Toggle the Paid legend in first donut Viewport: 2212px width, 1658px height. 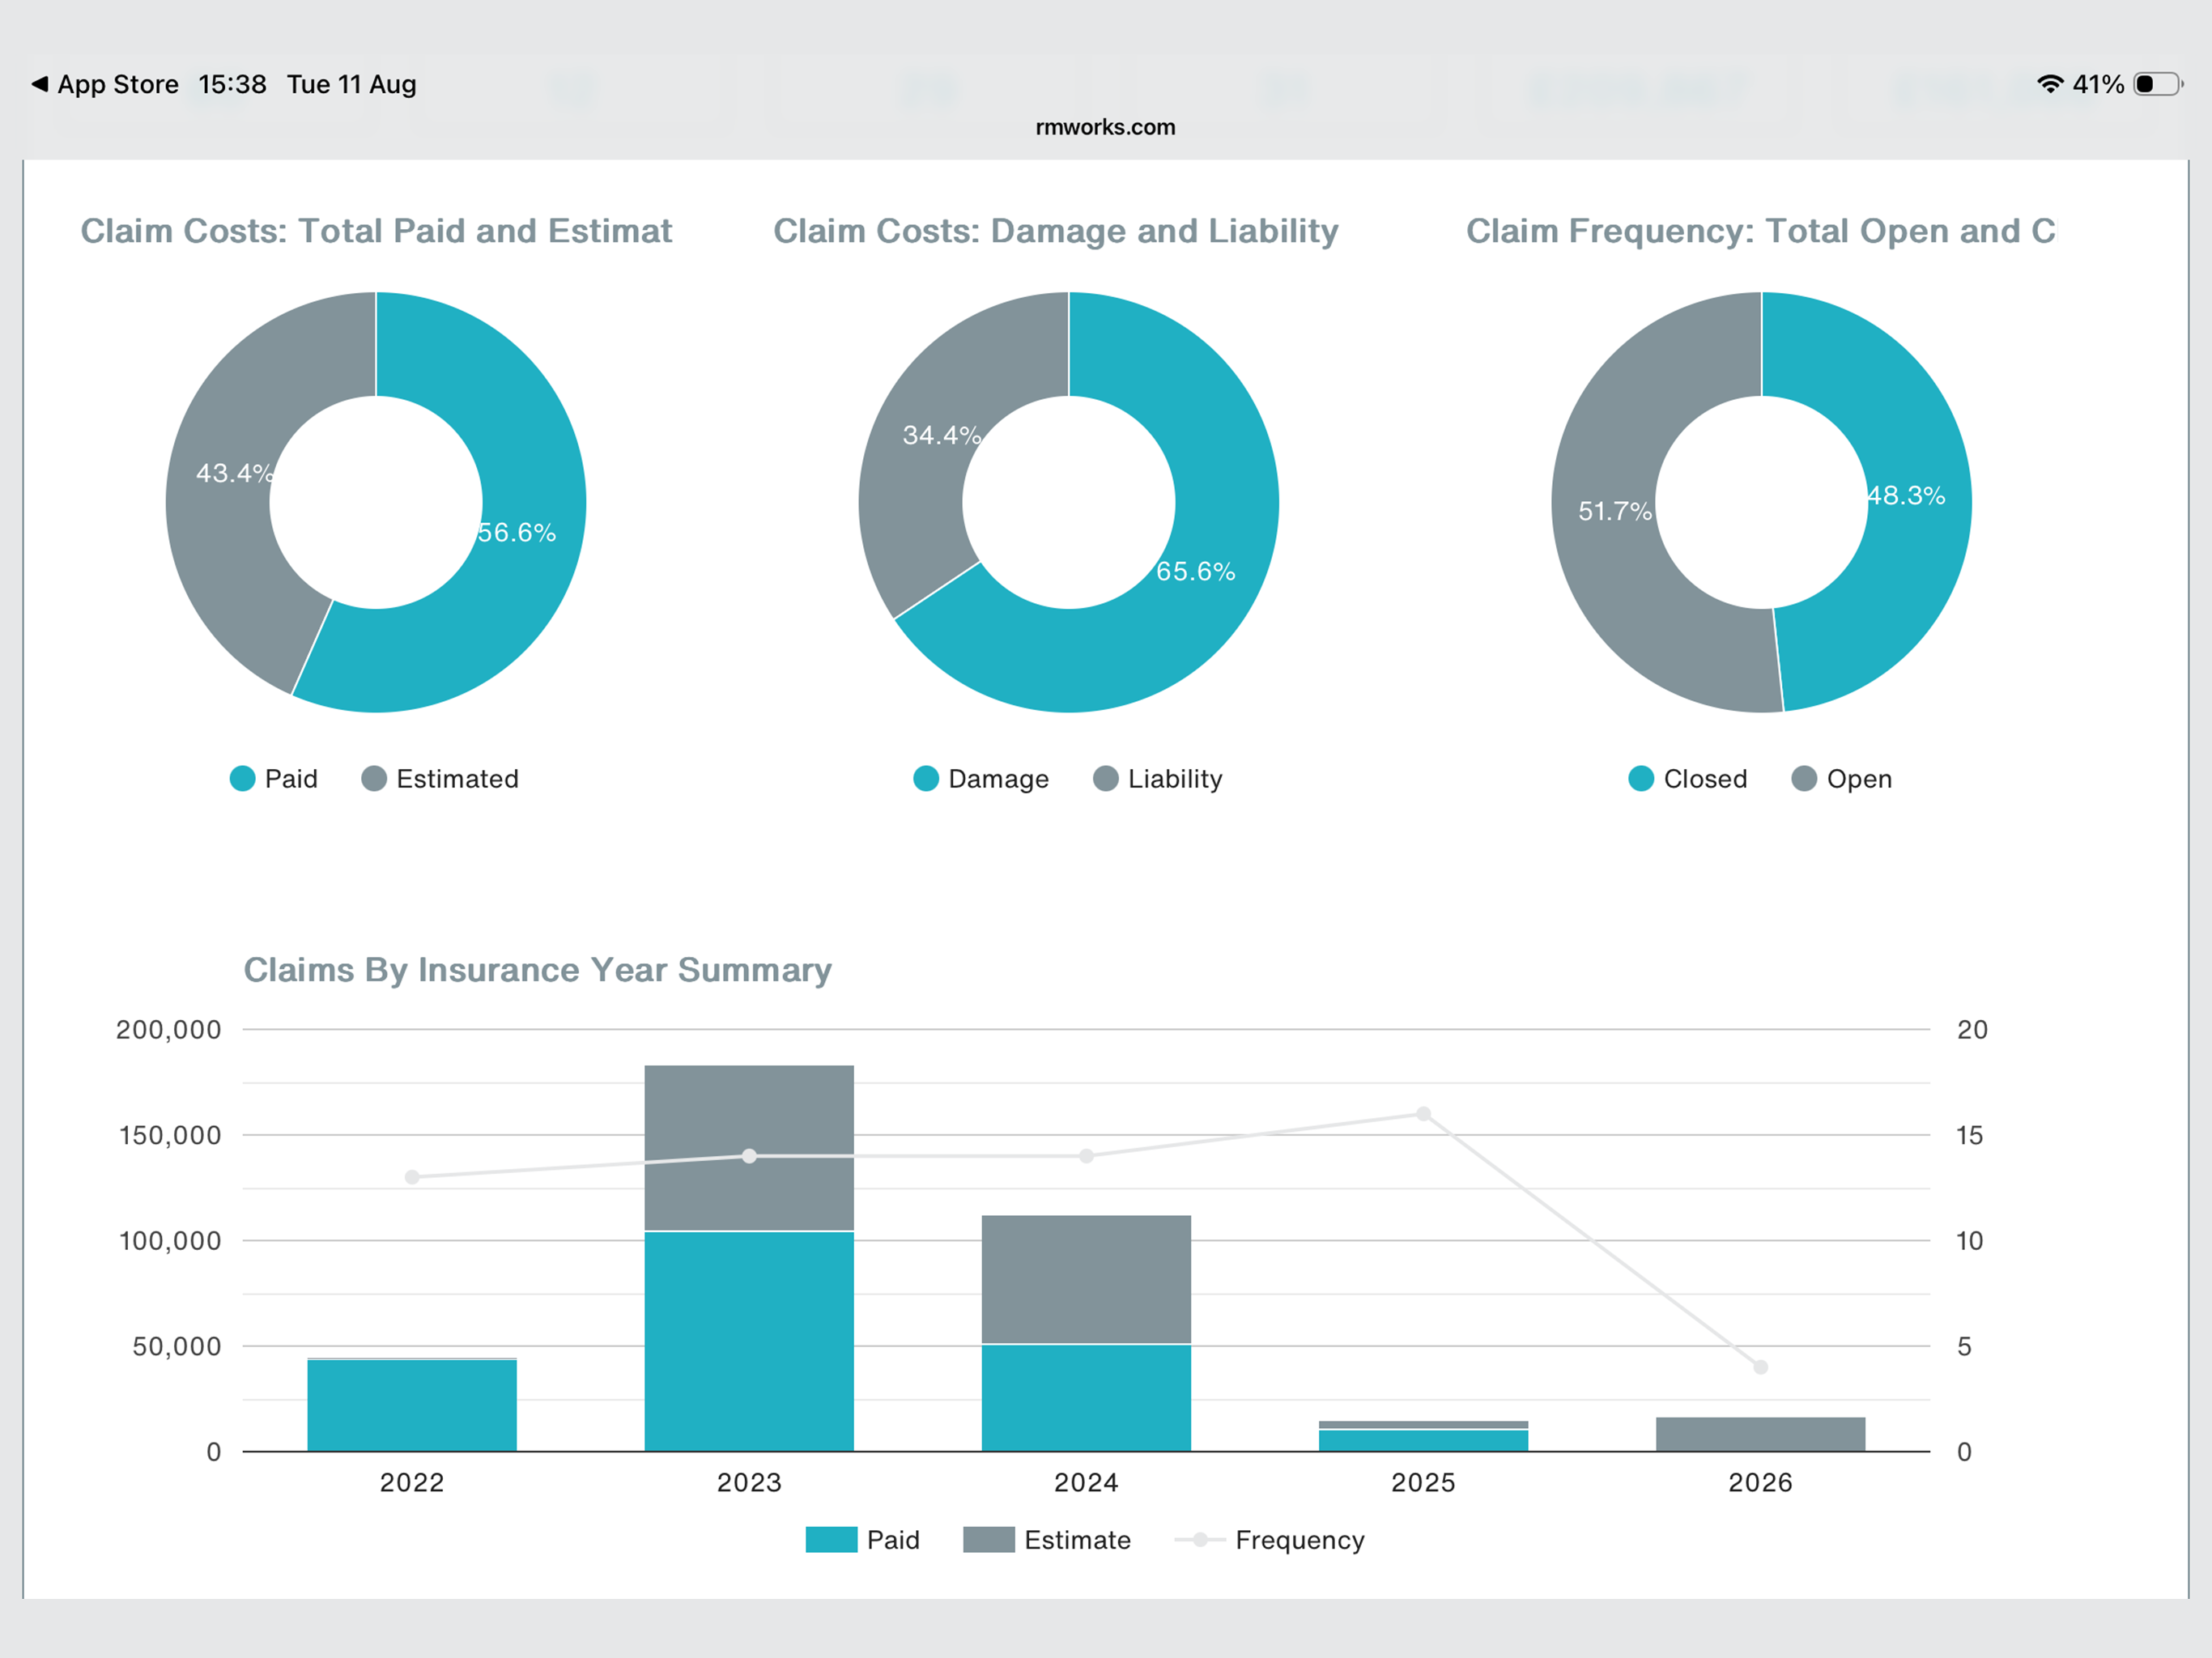point(273,779)
